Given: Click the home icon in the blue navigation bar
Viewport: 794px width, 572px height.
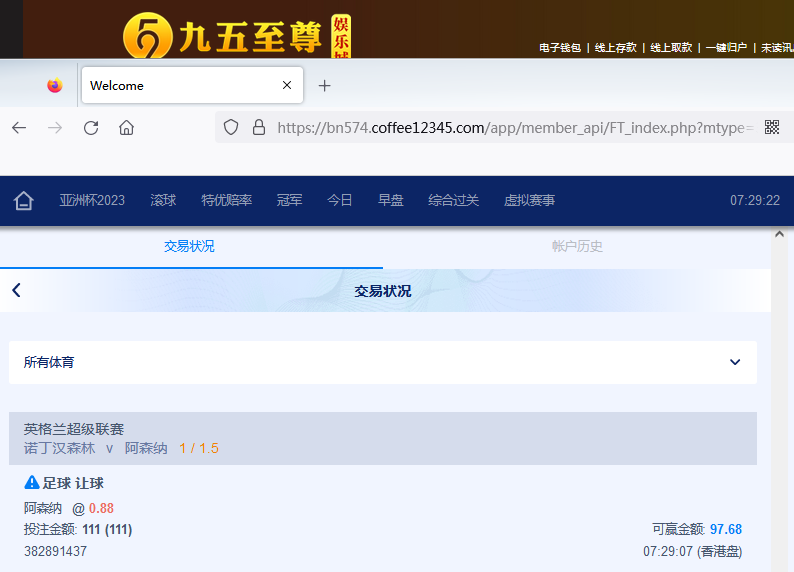Looking at the screenshot, I should [x=23, y=201].
